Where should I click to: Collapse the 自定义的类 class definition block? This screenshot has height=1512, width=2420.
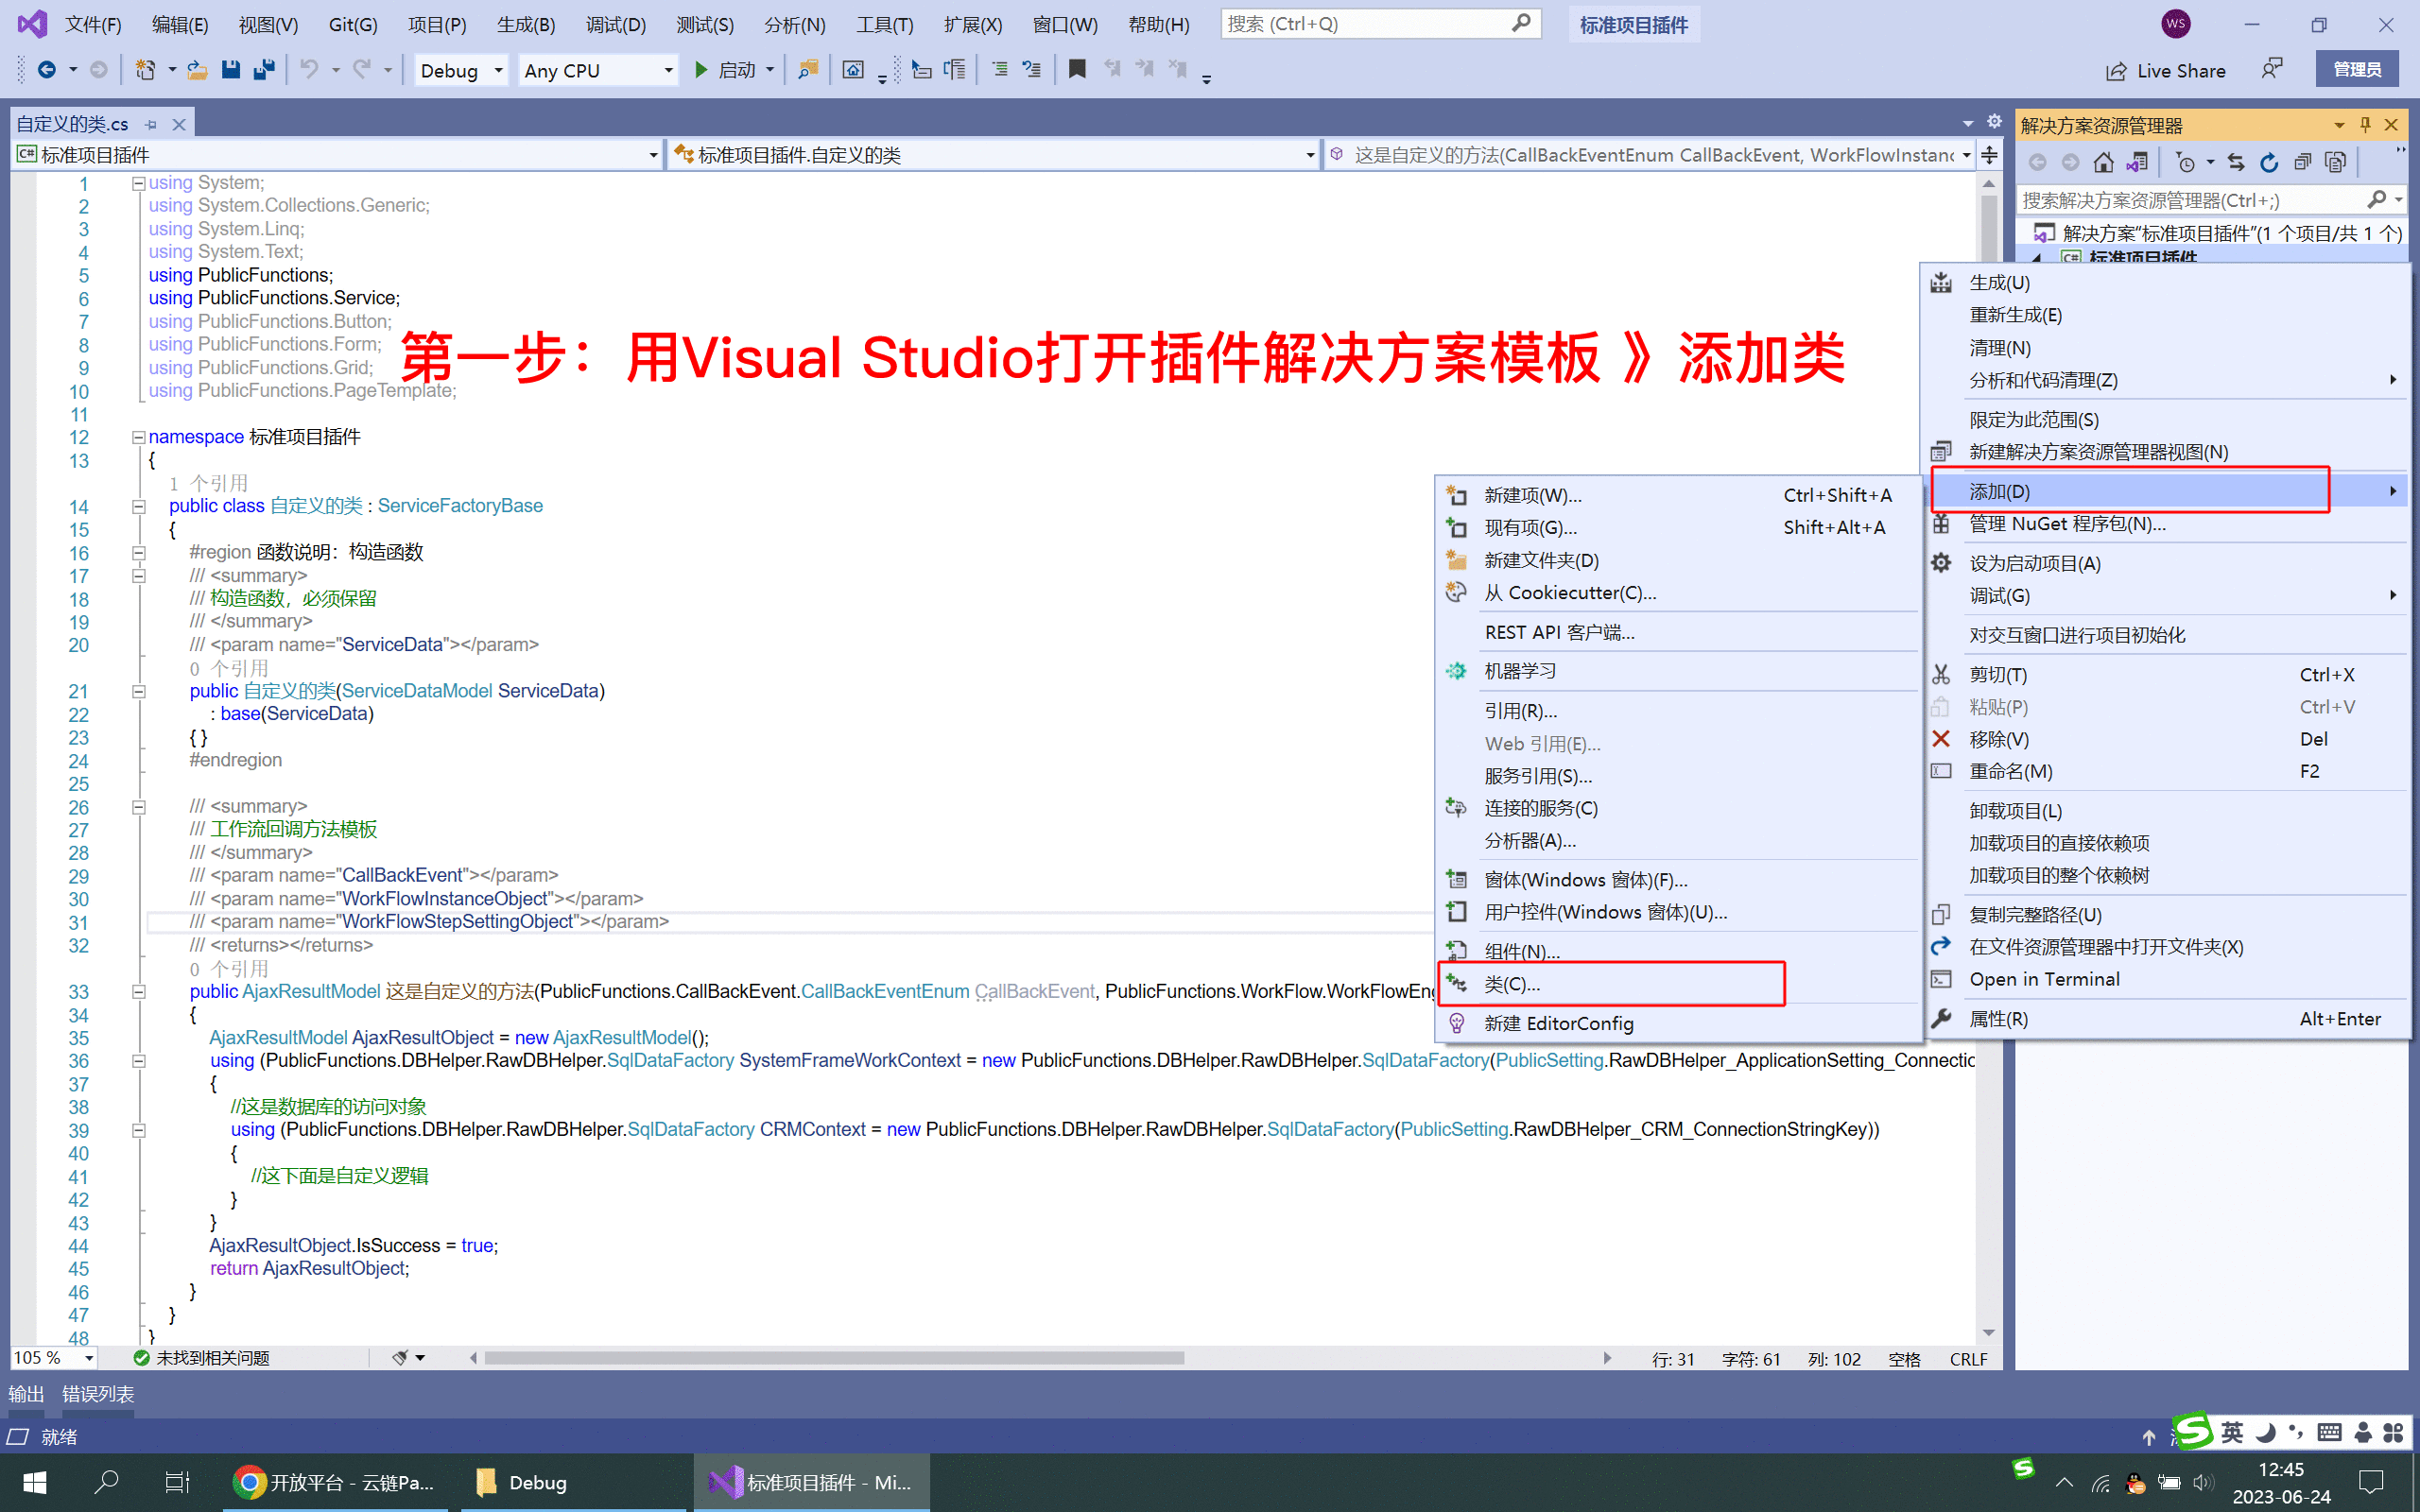(x=139, y=506)
